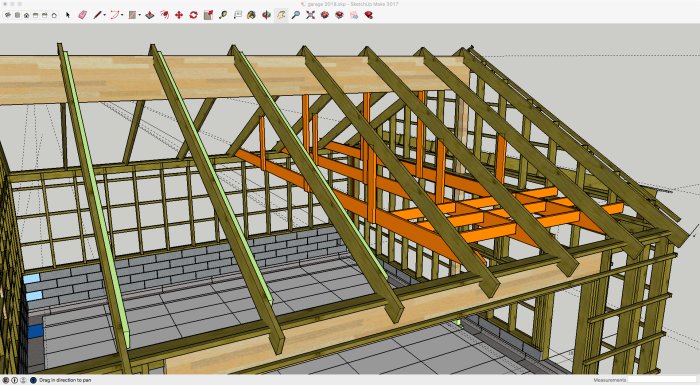Select the Select arrow tool
The height and width of the screenshot is (385, 700).
pyautogui.click(x=68, y=15)
